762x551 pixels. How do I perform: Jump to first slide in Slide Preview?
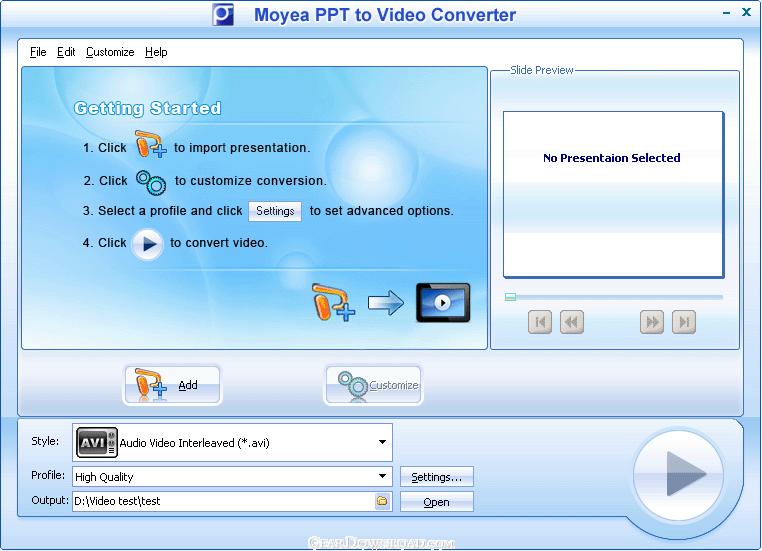pyautogui.click(x=540, y=322)
